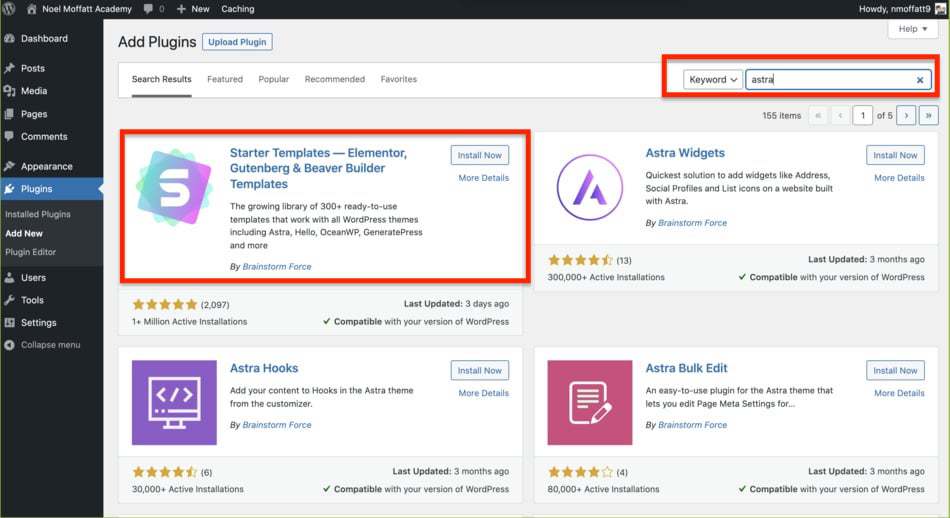Open Installed Plugins submenu item
The image size is (950, 518).
point(38,214)
